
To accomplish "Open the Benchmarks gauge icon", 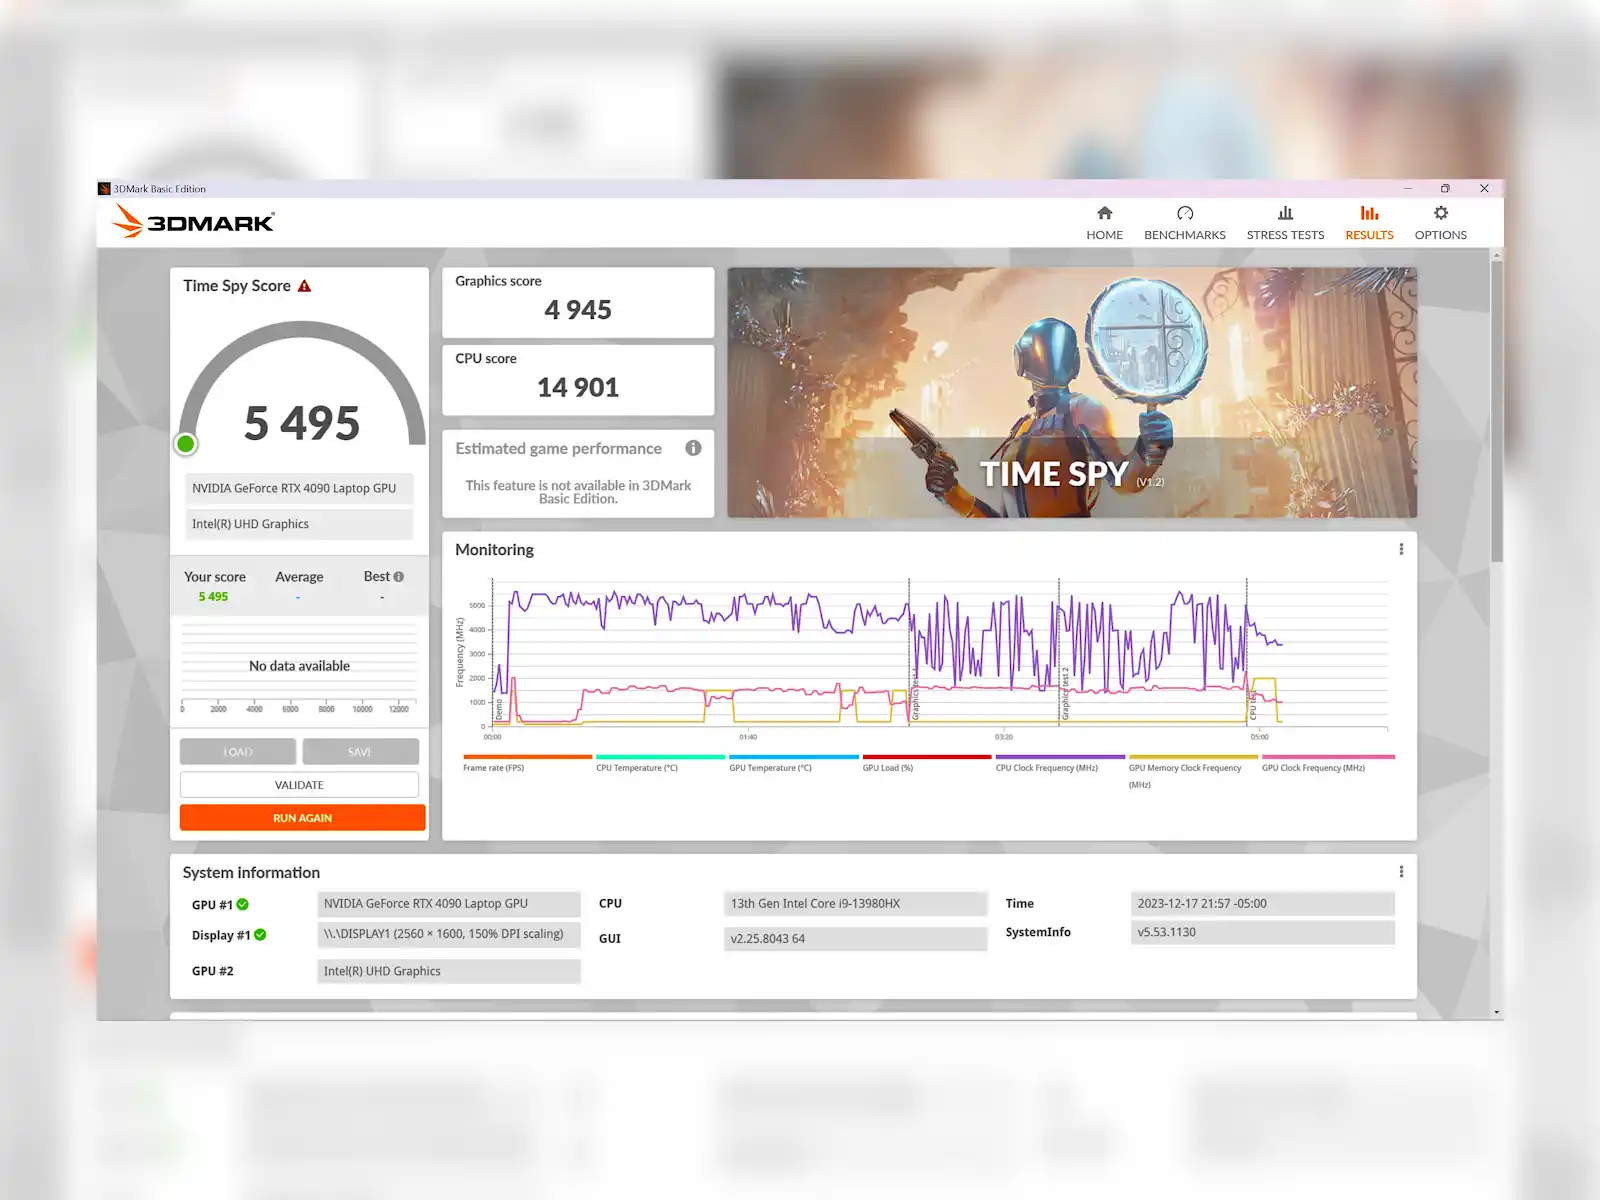I will tap(1184, 213).
